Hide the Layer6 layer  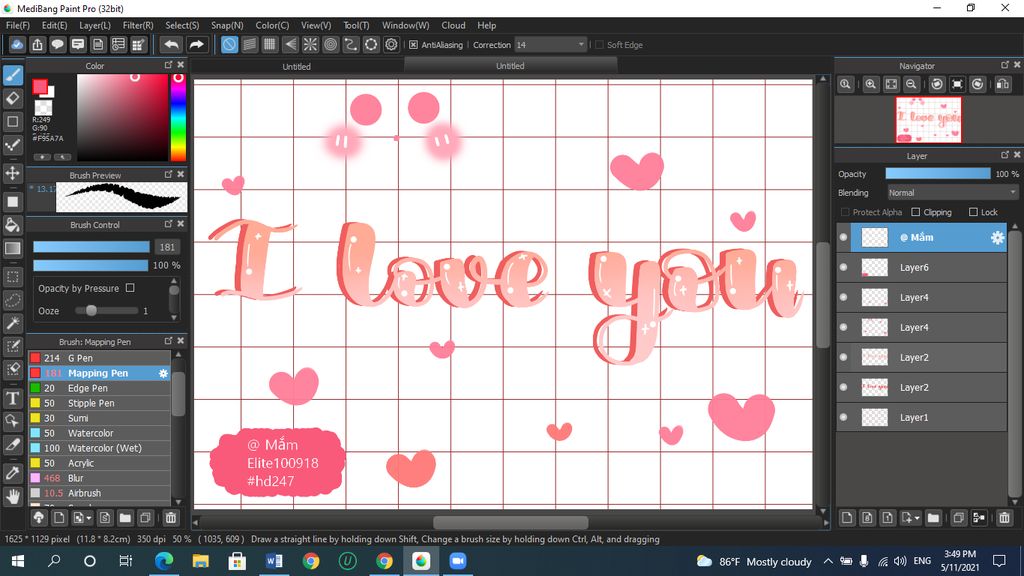[844, 267]
